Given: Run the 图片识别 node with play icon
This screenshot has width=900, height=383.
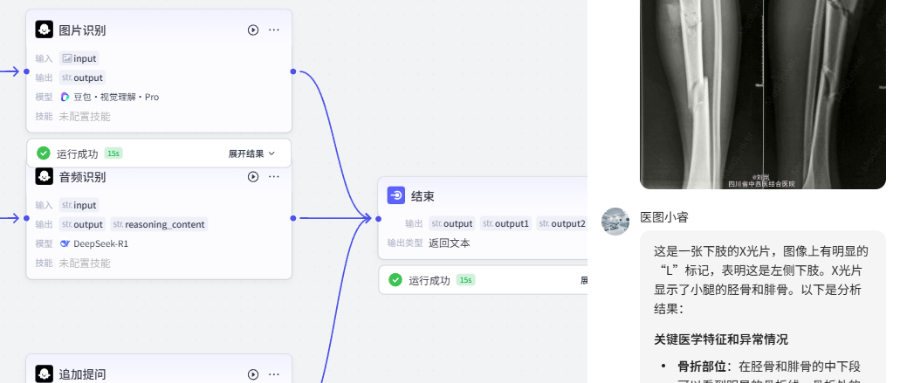Looking at the screenshot, I should pos(253,30).
